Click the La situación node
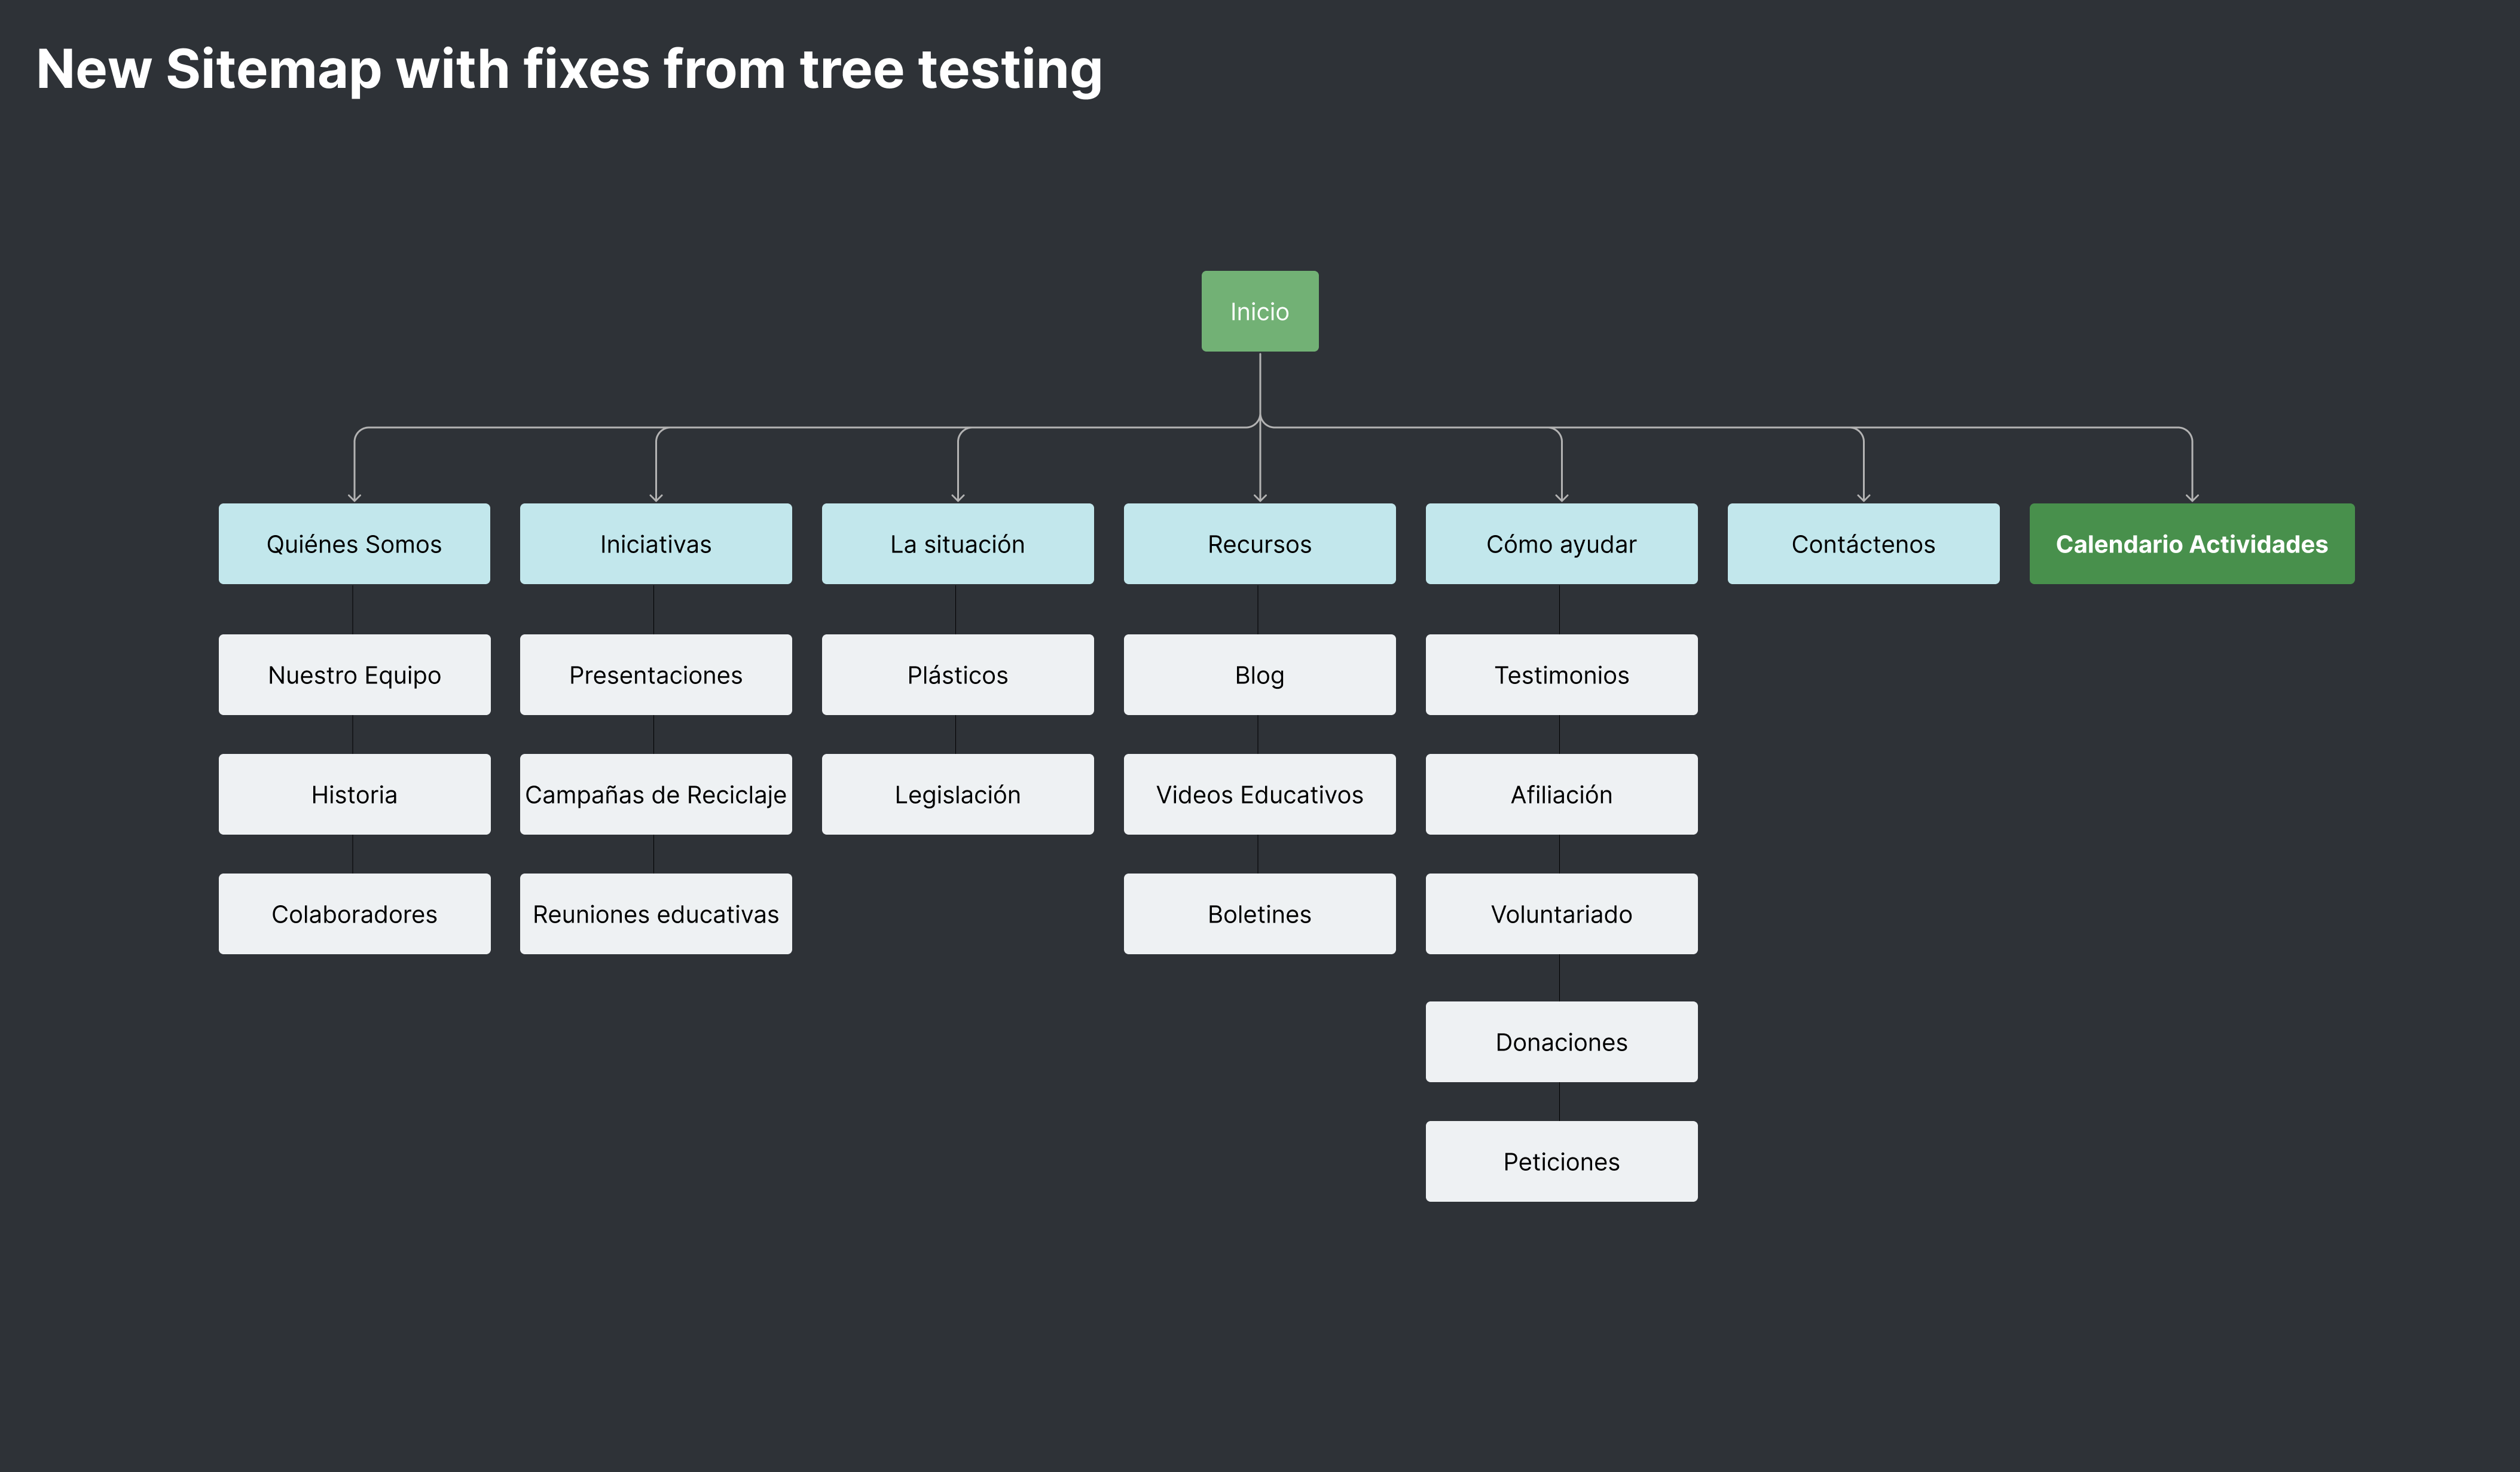Image resolution: width=2520 pixels, height=1472 pixels. tap(957, 544)
